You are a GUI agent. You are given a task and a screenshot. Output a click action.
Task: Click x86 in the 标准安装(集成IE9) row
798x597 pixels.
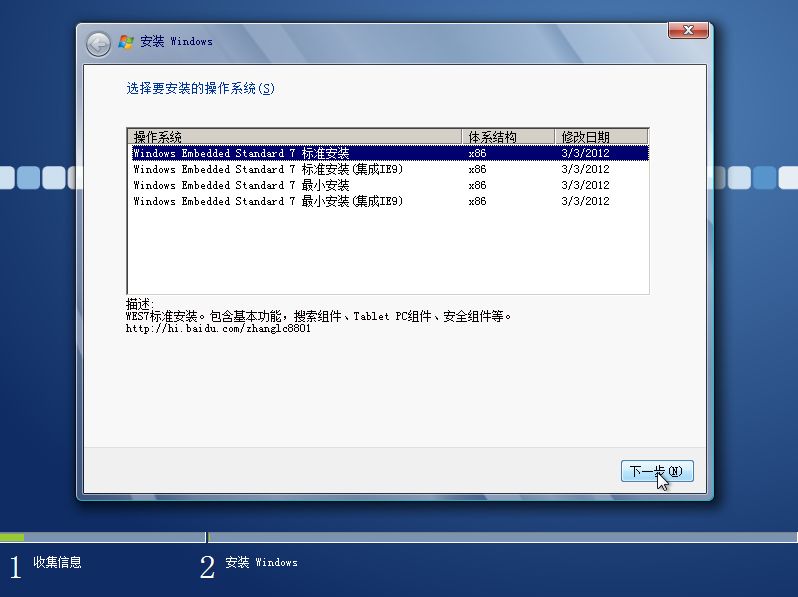477,169
